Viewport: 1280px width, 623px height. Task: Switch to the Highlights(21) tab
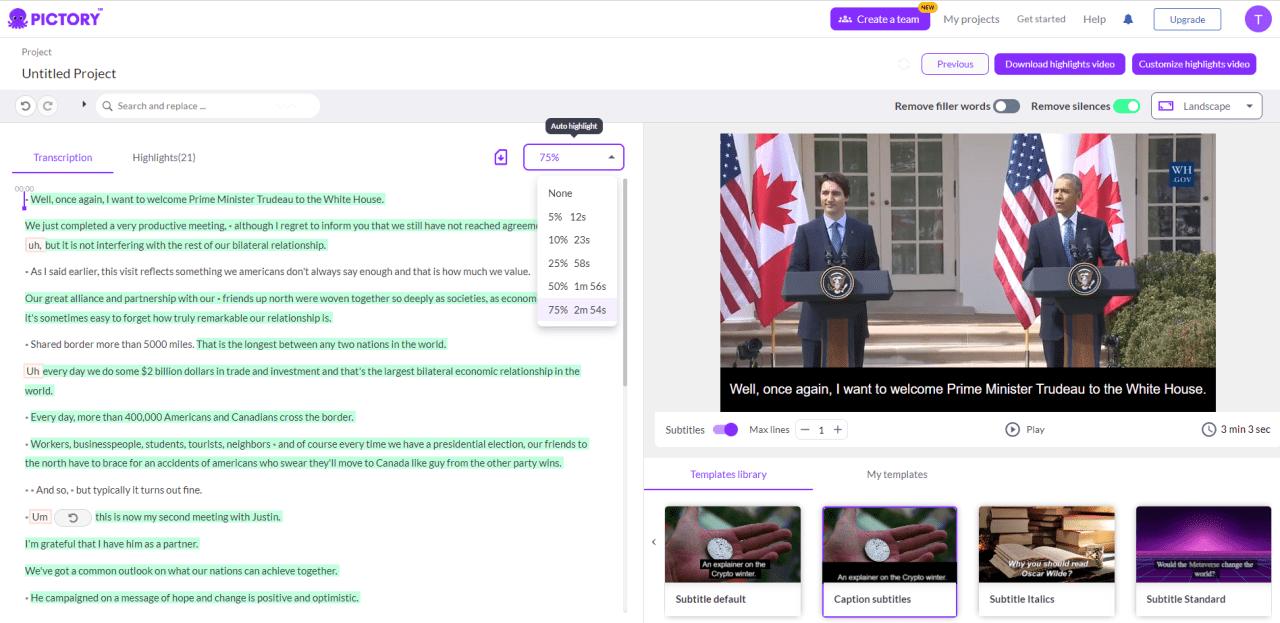(164, 157)
